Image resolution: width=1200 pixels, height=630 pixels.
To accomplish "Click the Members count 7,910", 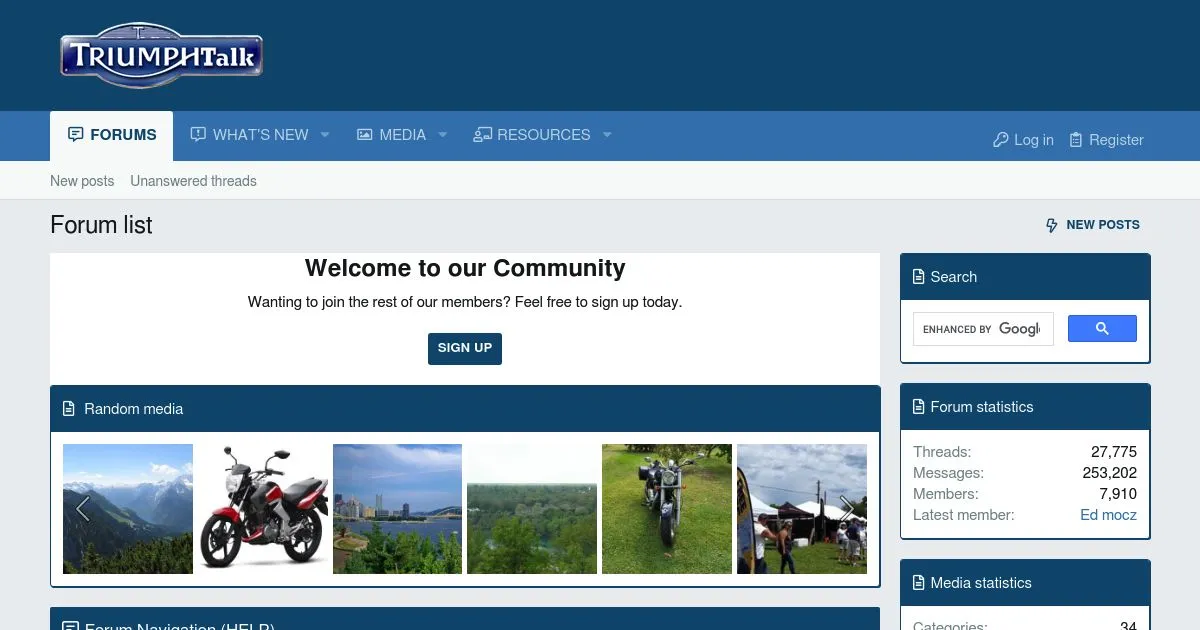I will click(1118, 494).
